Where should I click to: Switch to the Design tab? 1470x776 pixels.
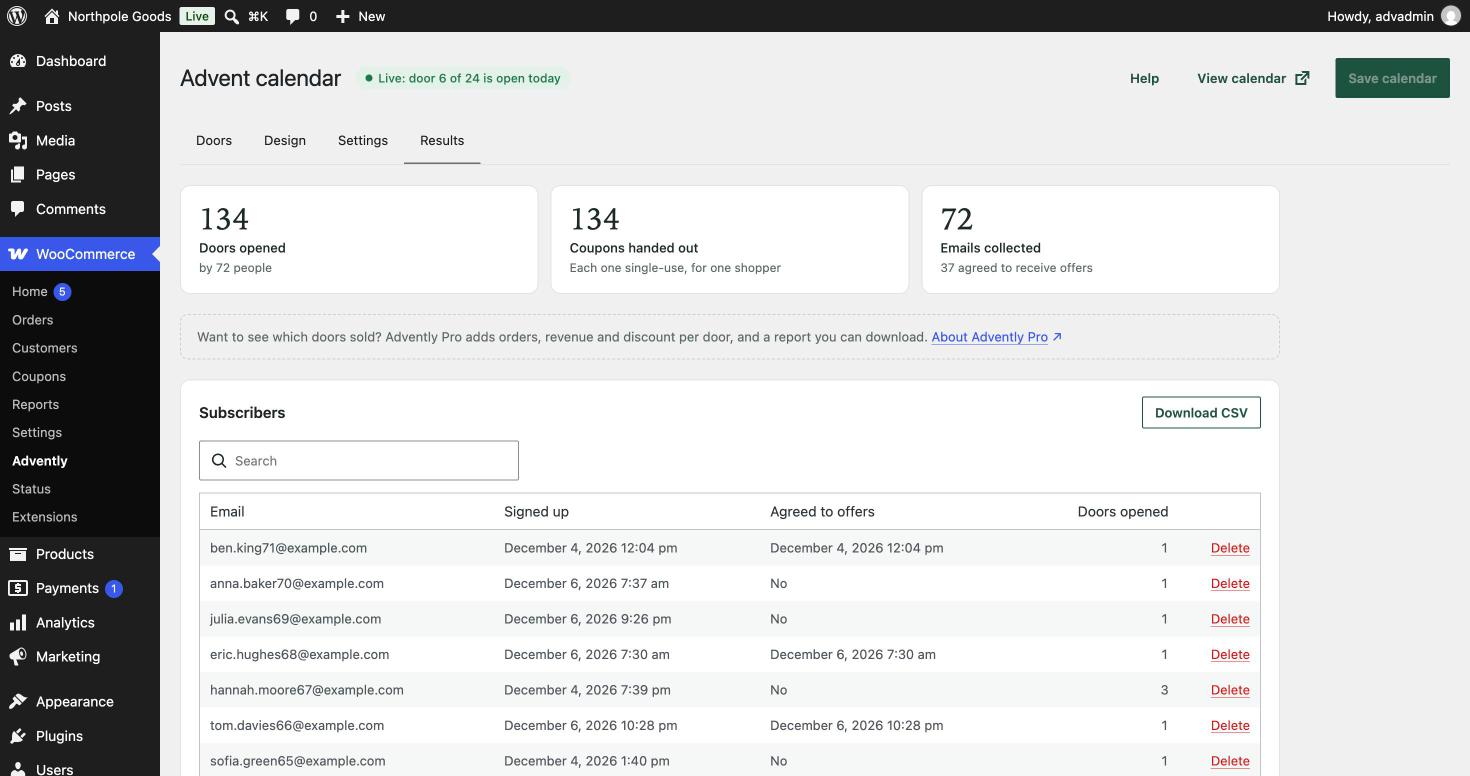[x=285, y=140]
